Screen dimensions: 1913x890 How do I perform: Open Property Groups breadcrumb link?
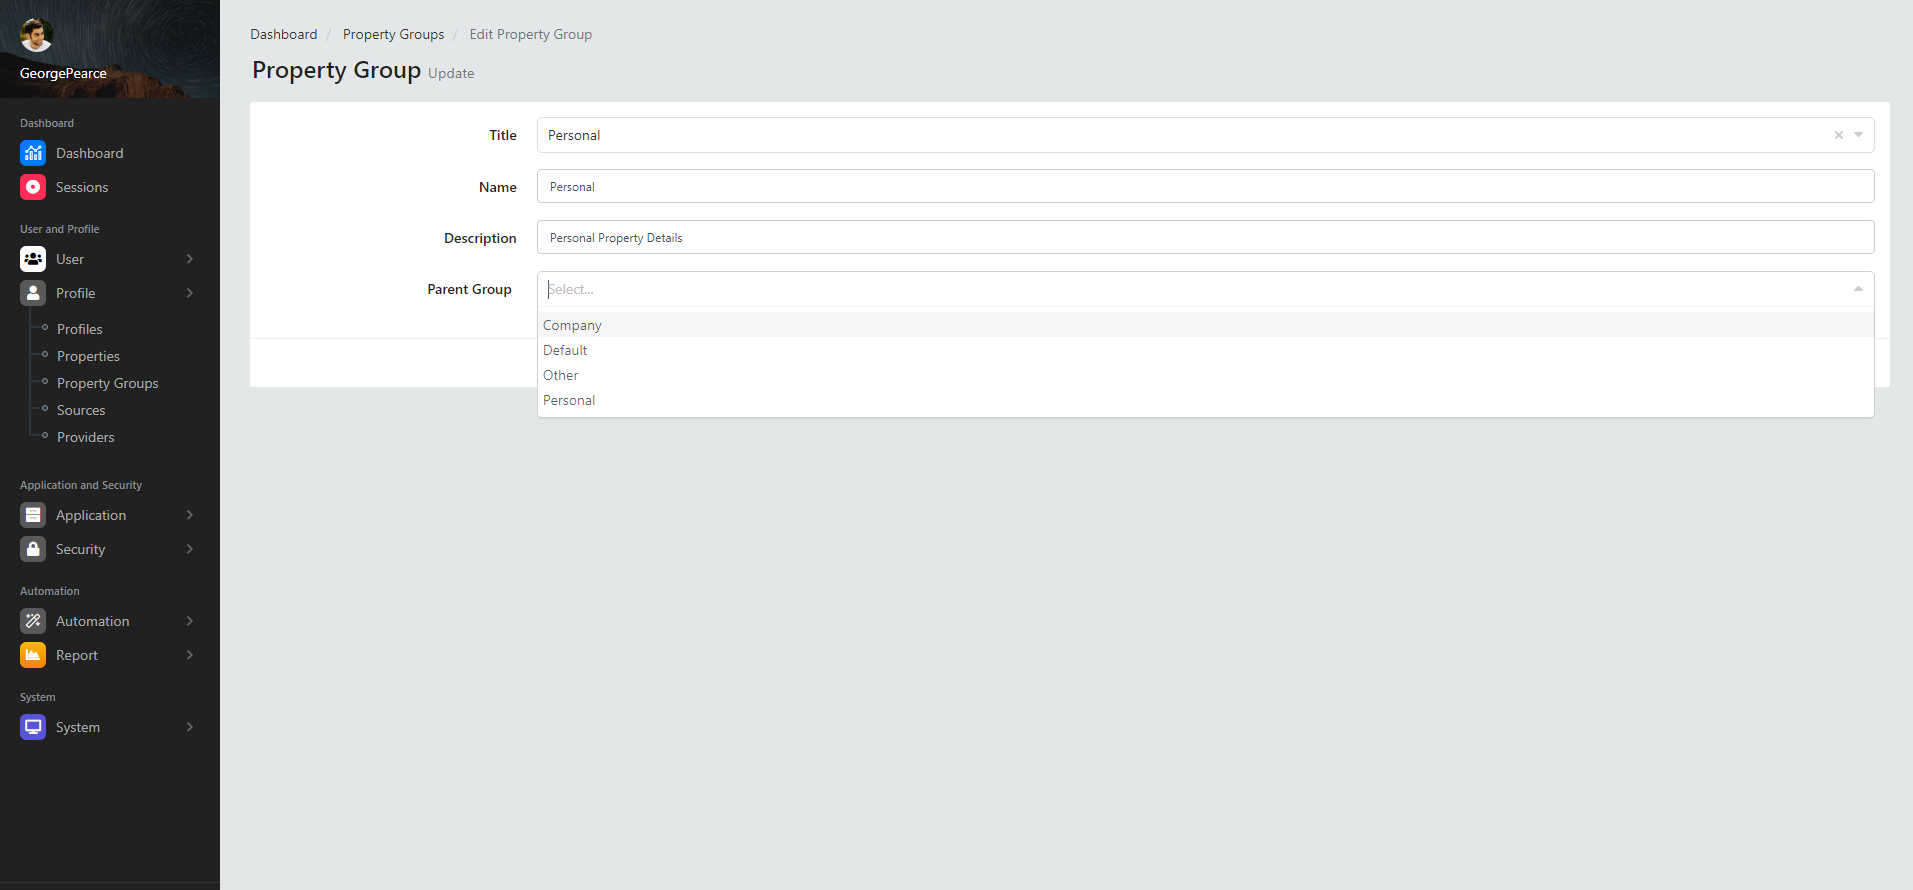pos(393,34)
